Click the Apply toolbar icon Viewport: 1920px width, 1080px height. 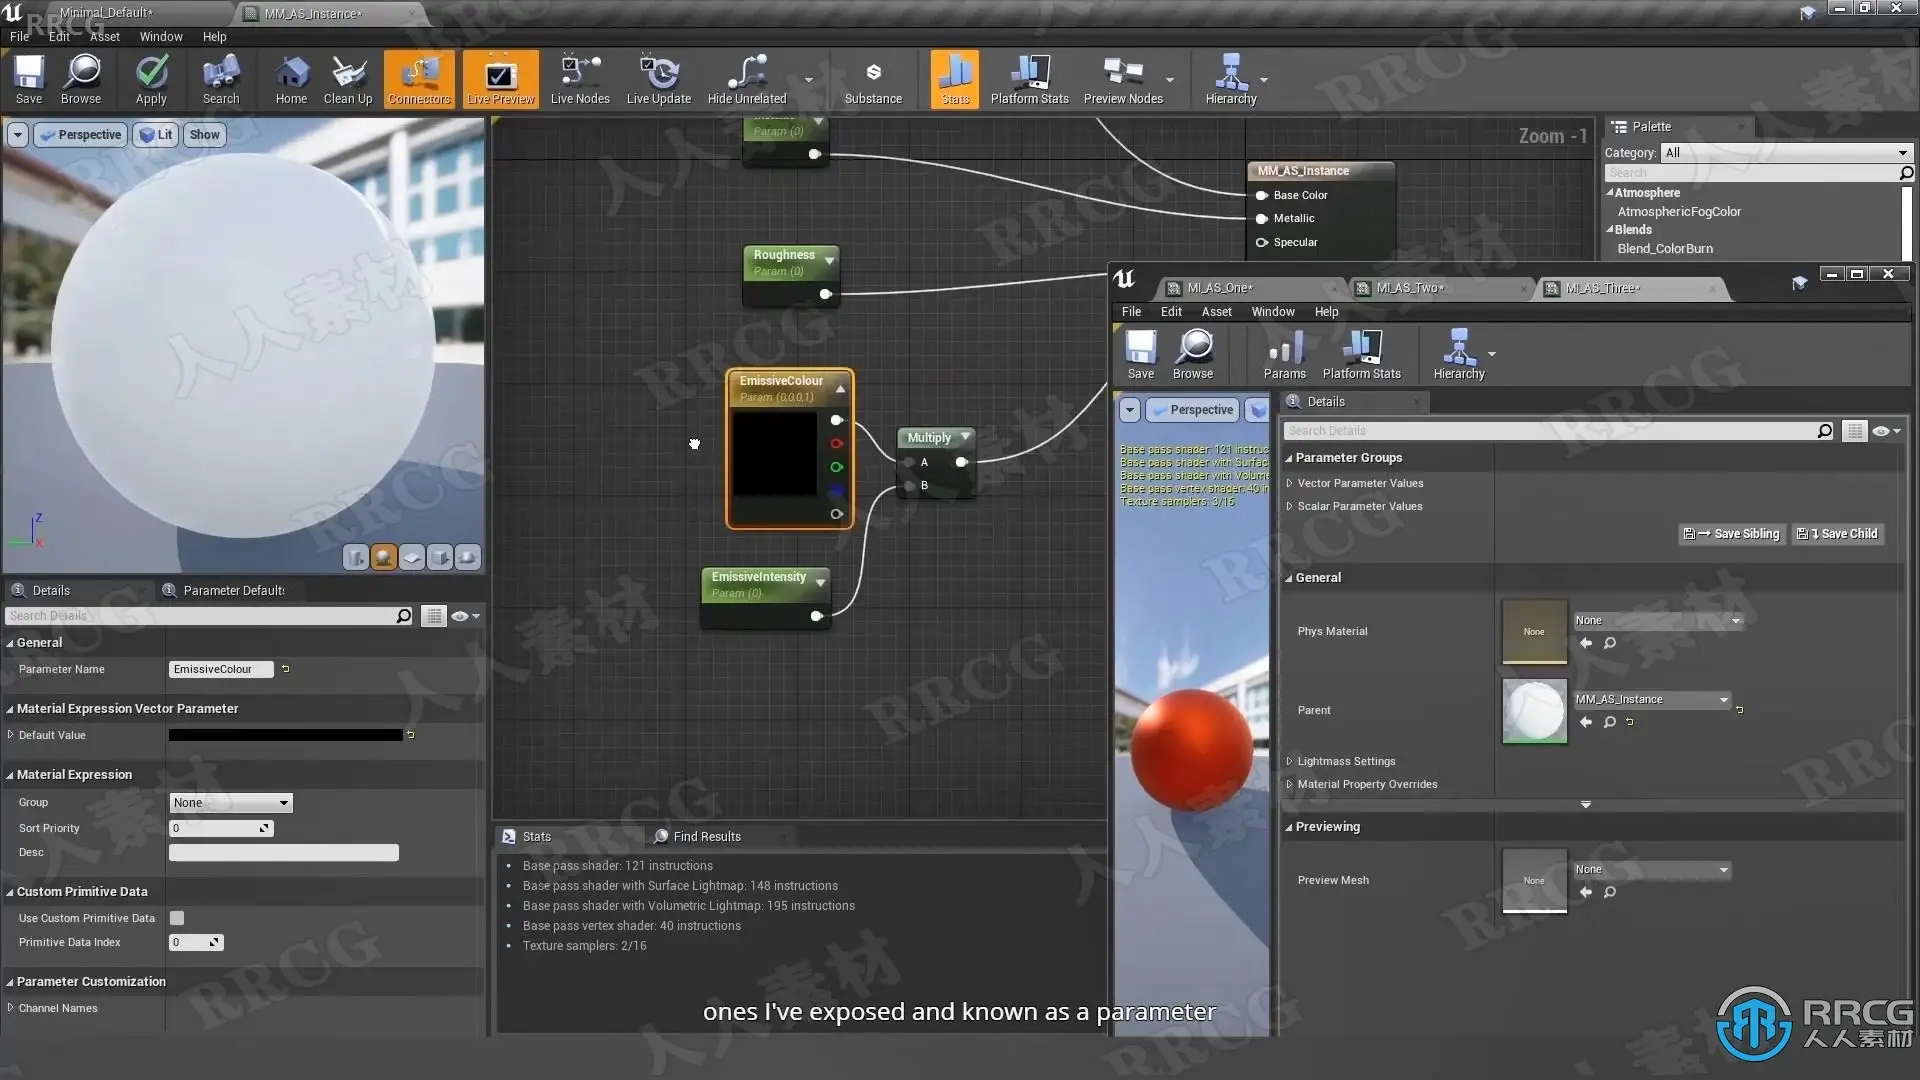(x=151, y=79)
